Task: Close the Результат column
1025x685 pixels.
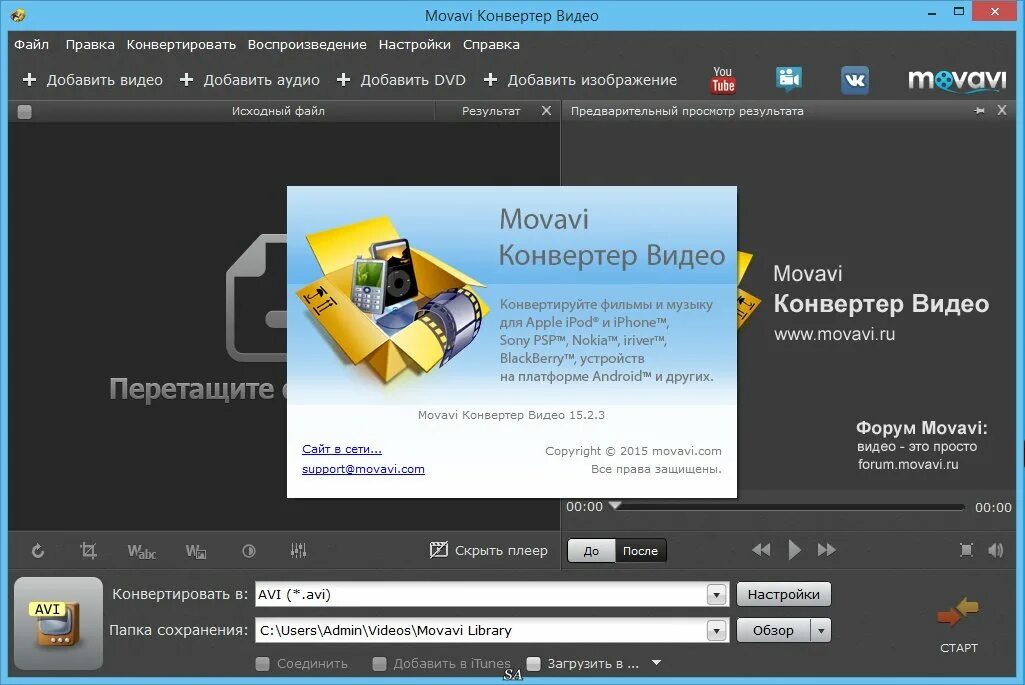Action: (546, 110)
